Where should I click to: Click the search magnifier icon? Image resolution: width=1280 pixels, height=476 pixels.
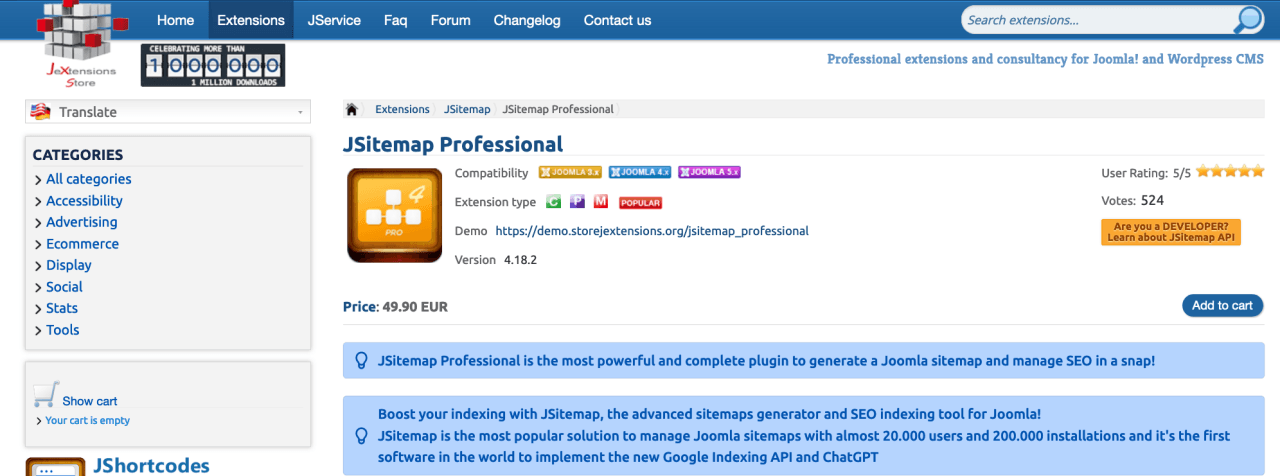click(1248, 20)
